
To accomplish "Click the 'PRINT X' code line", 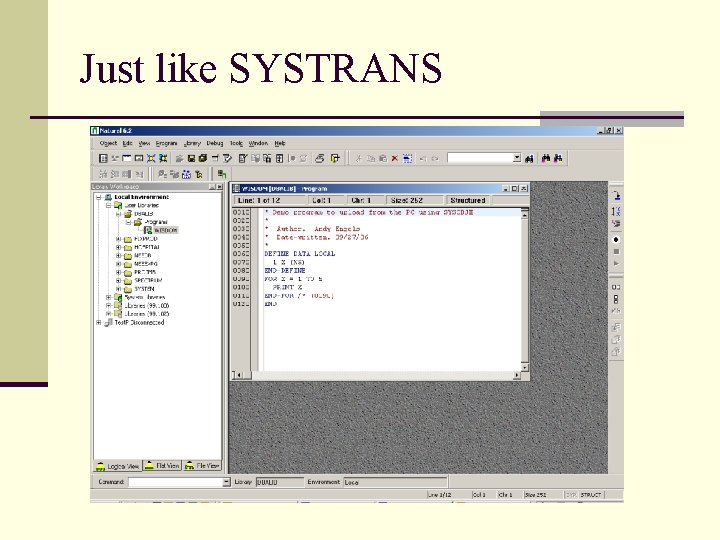I will (287, 287).
